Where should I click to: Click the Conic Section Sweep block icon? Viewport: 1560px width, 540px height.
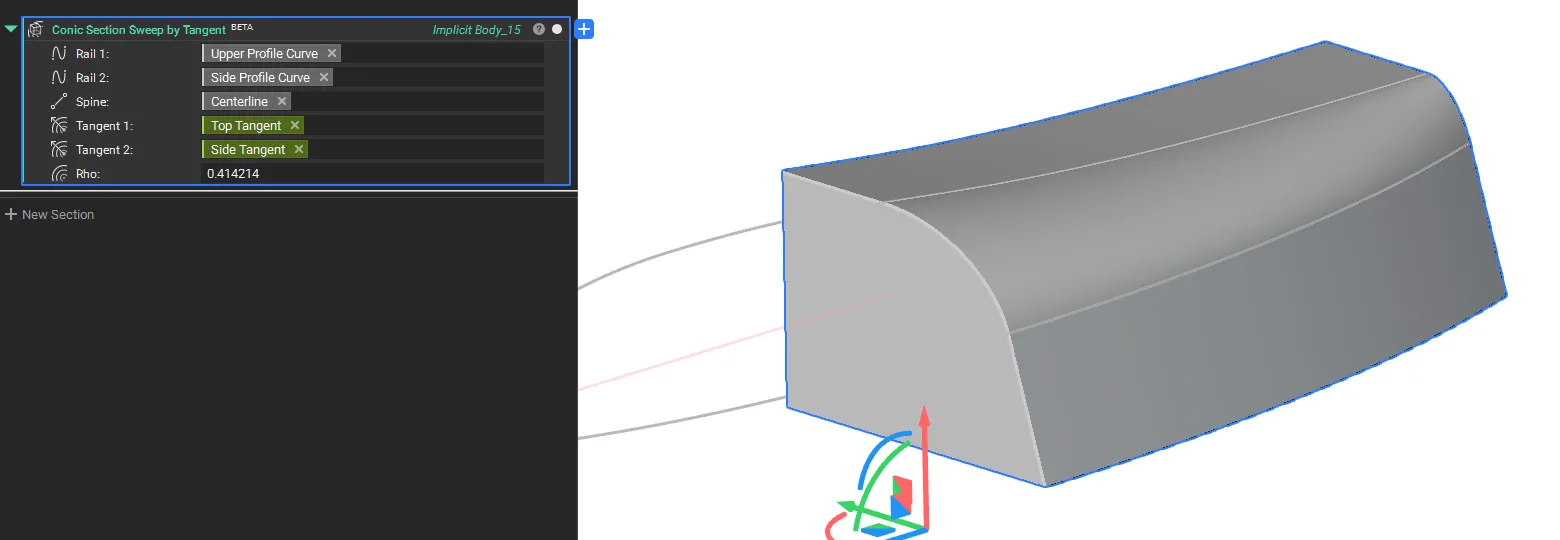[x=35, y=30]
